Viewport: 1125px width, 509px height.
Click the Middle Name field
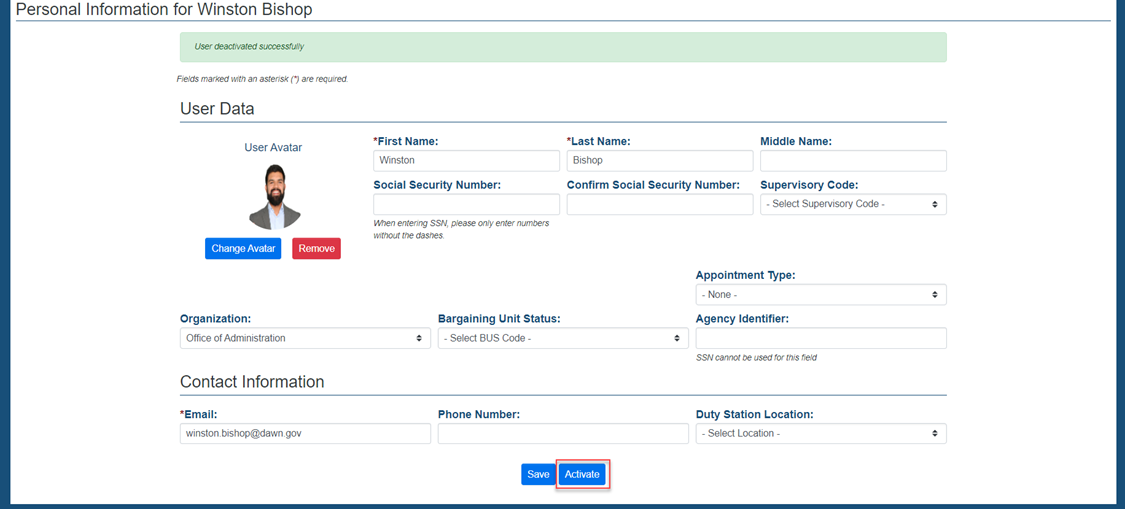click(x=854, y=161)
